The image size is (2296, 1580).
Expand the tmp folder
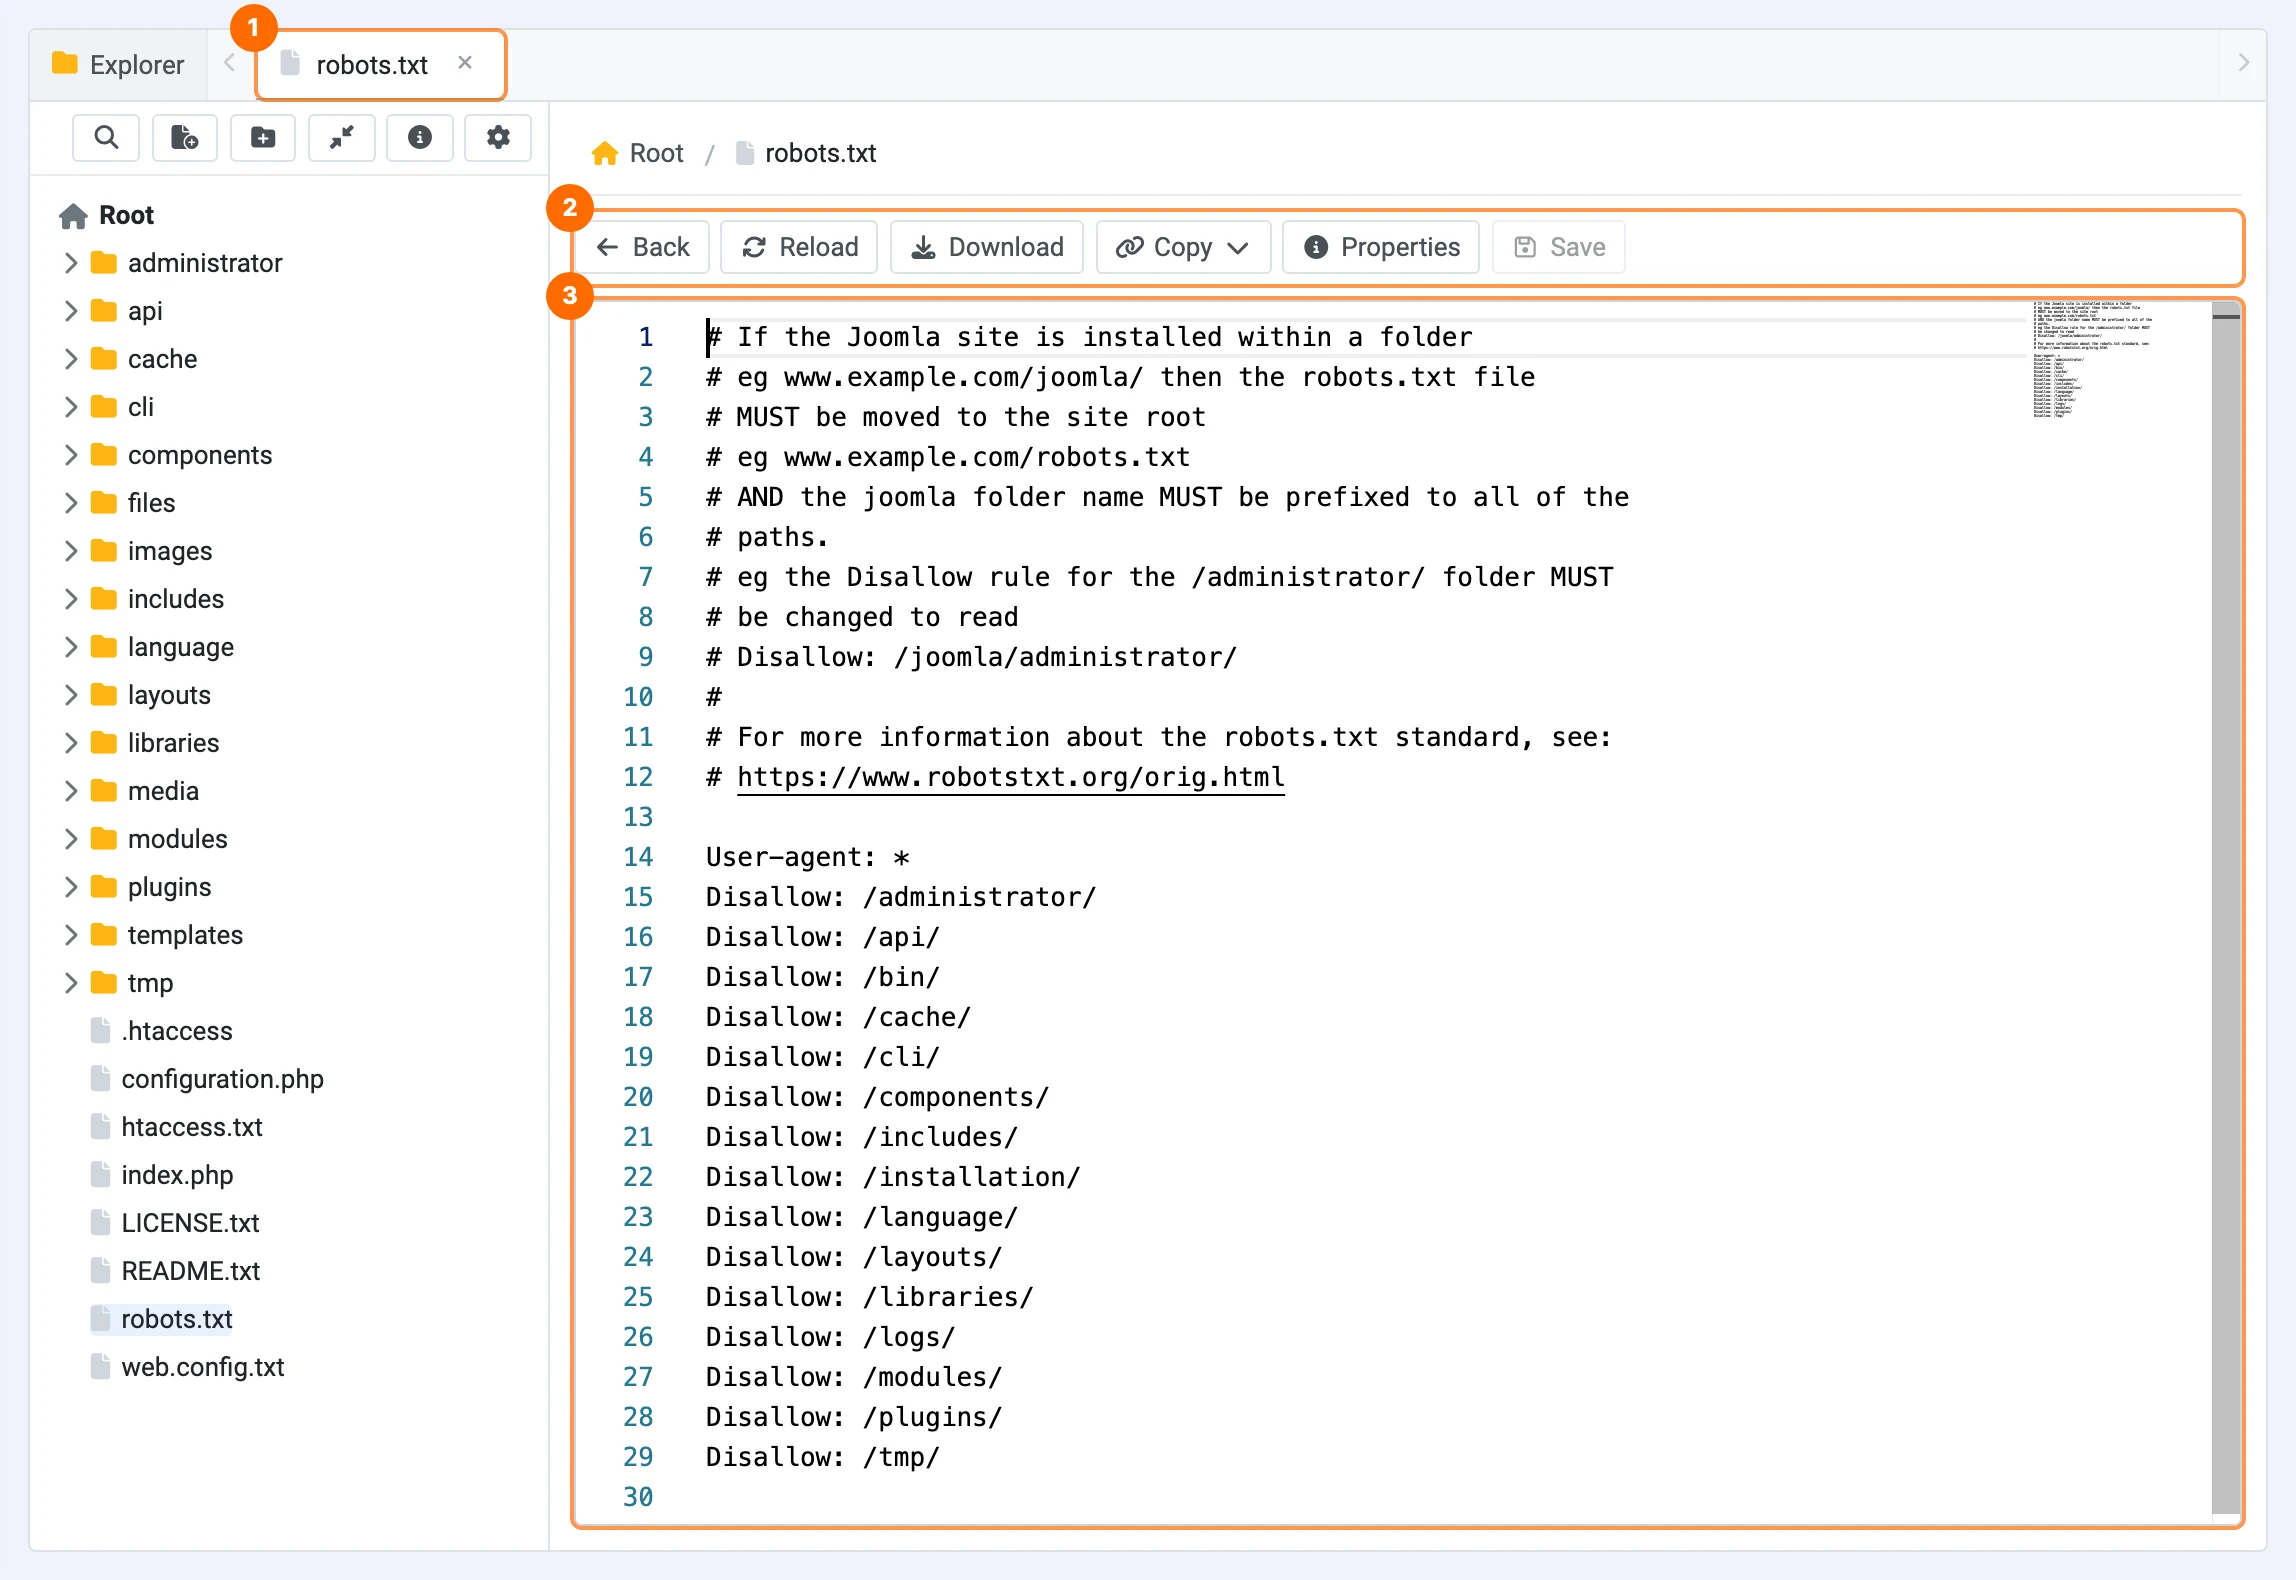click(71, 983)
